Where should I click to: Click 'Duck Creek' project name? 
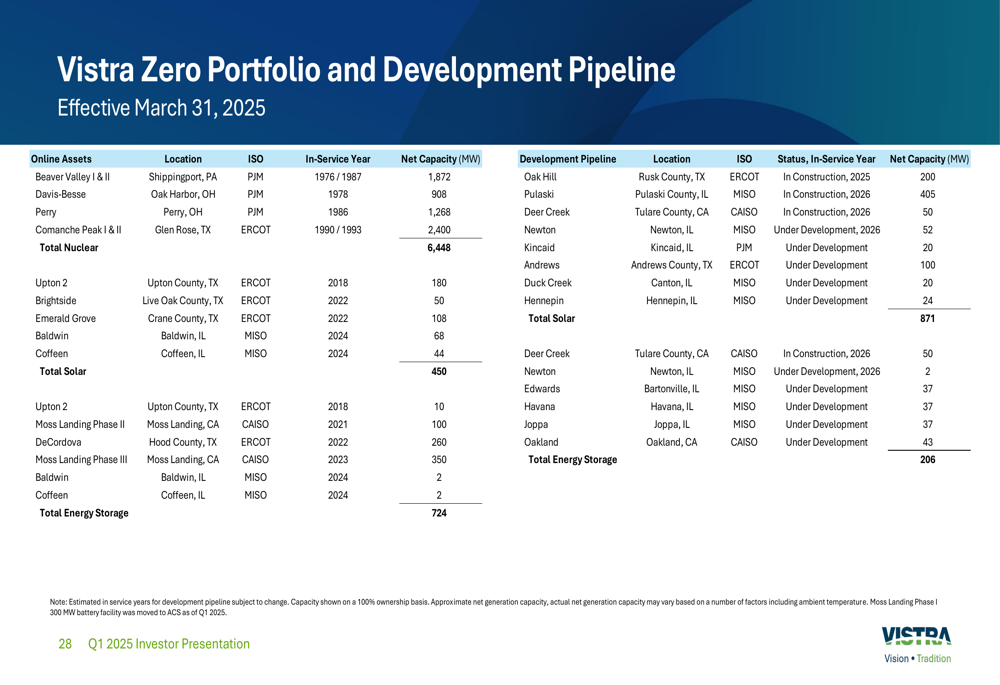pyautogui.click(x=548, y=283)
